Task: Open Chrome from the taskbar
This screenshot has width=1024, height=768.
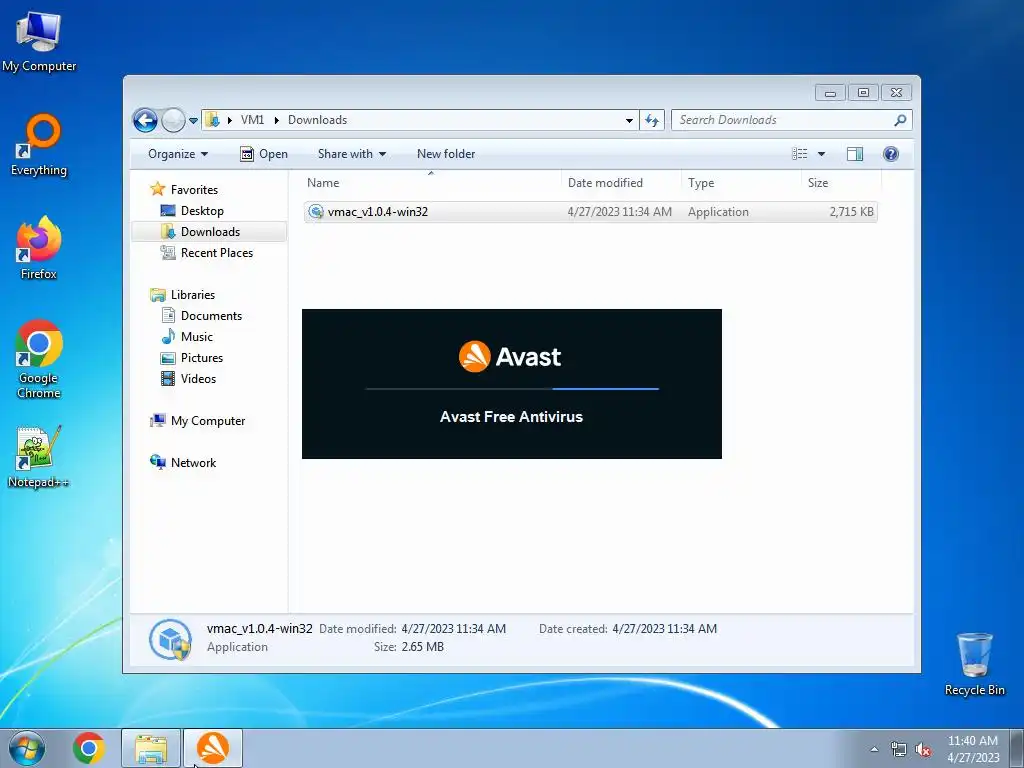Action: [89, 748]
